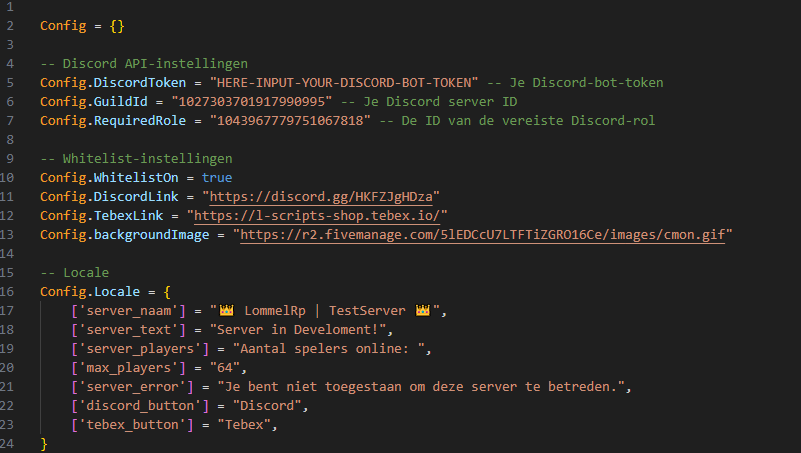This screenshot has width=801, height=453.
Task: Open the l-scripts-shop.tebex.io link
Action: coord(317,216)
